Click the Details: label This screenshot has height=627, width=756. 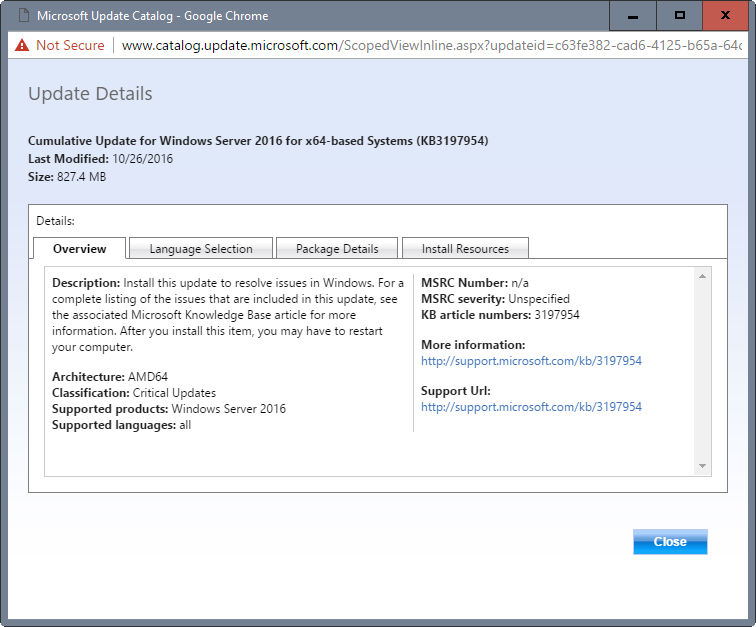55,221
